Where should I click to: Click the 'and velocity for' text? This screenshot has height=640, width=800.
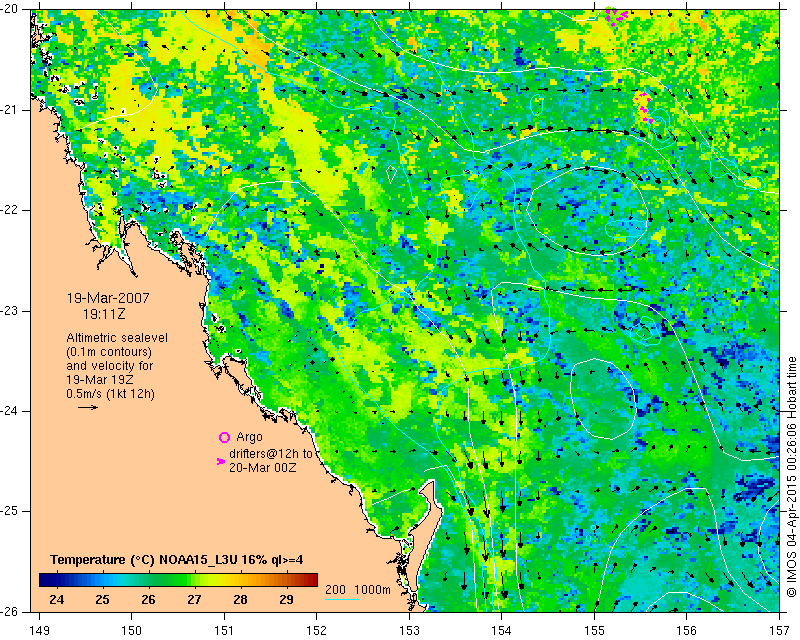coord(110,365)
